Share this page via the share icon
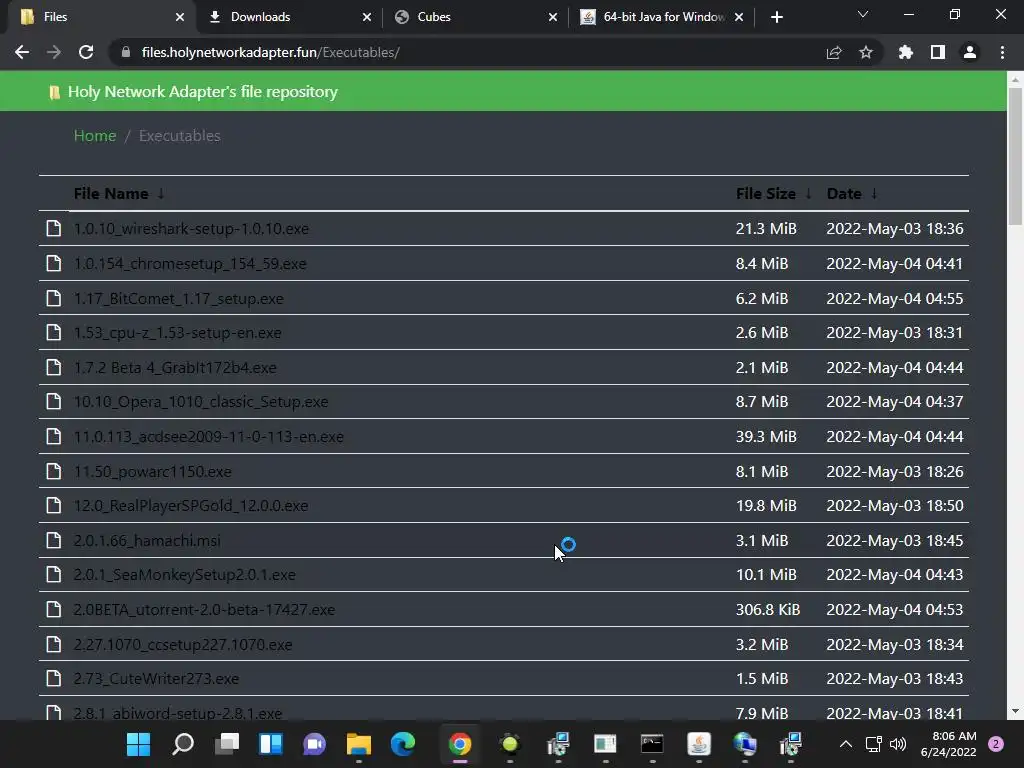1024x768 pixels. click(834, 52)
